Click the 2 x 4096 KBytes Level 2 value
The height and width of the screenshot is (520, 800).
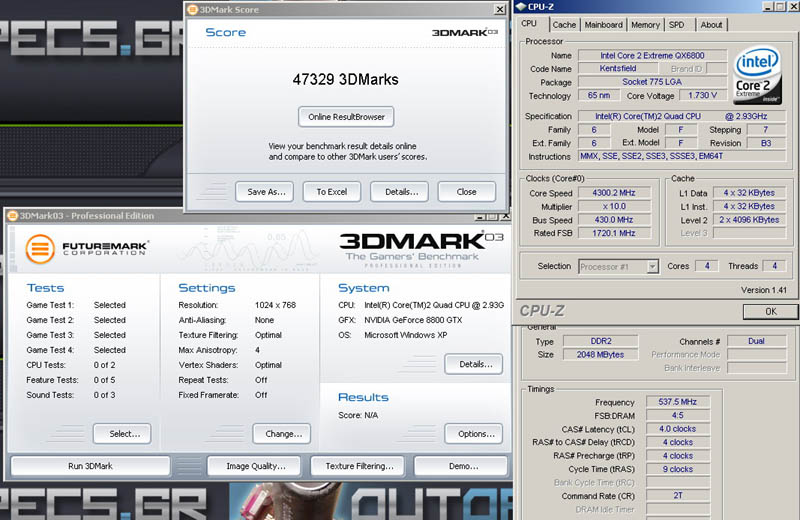(x=749, y=219)
